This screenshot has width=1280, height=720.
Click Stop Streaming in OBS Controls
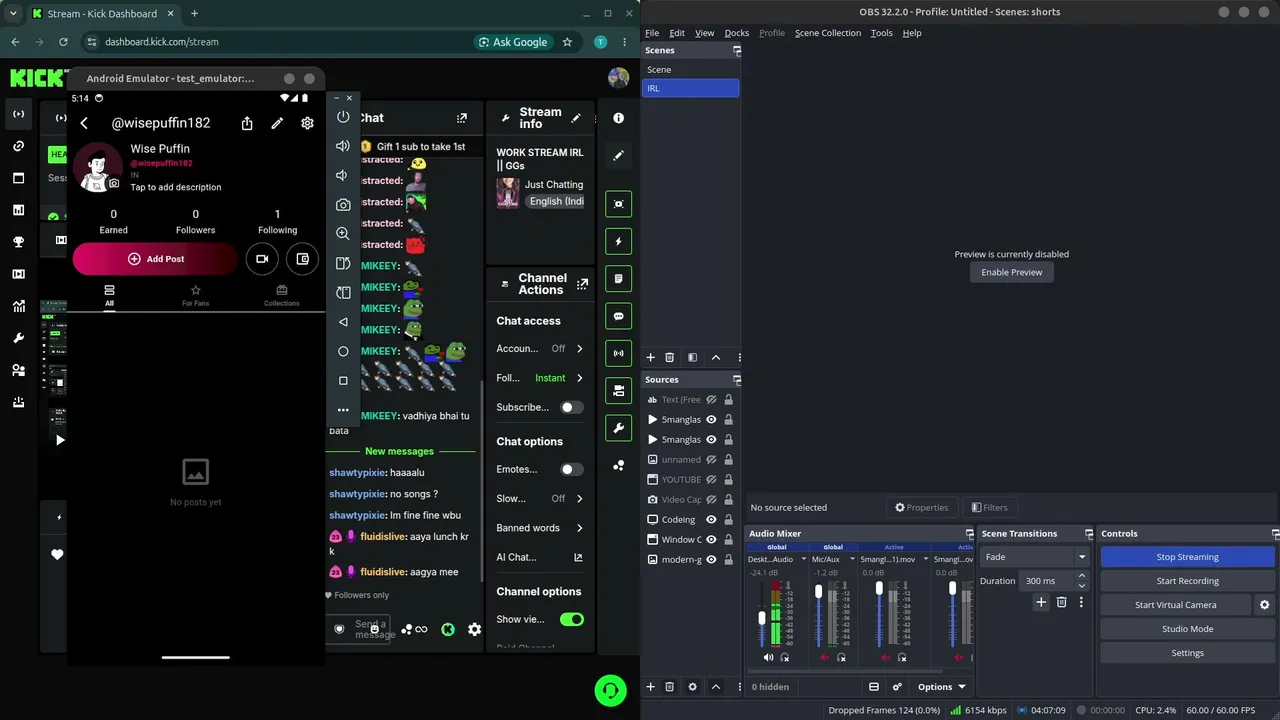tap(1187, 557)
